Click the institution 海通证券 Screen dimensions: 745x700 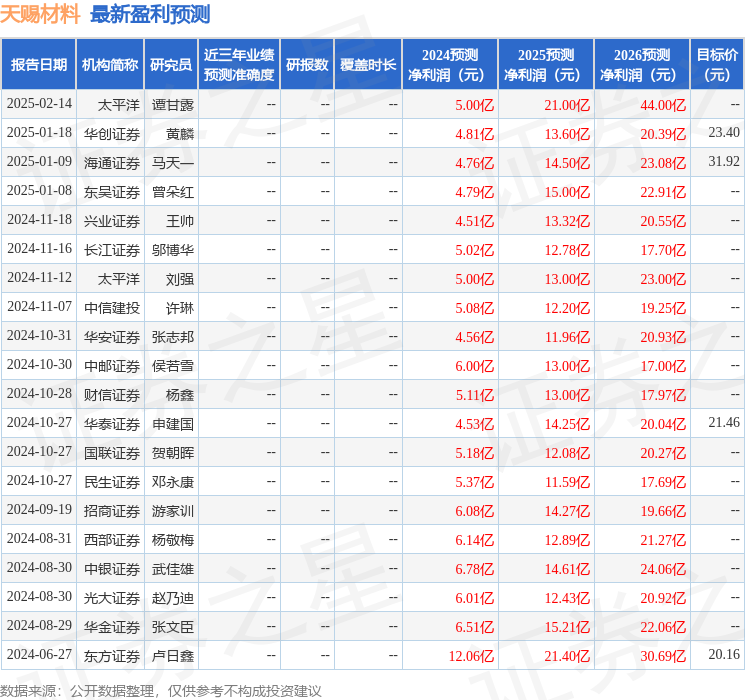click(112, 163)
